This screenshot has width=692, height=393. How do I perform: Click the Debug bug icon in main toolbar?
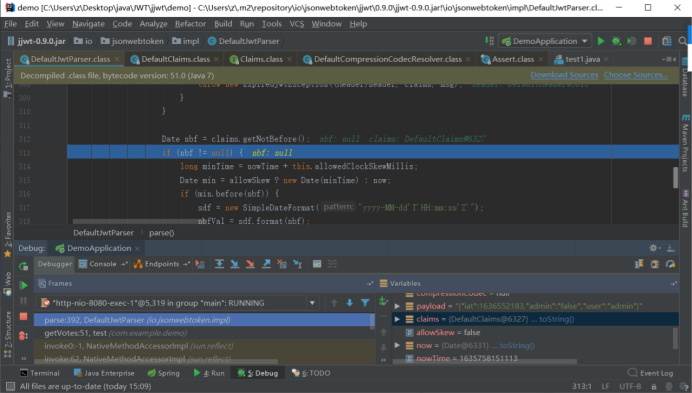coord(616,41)
